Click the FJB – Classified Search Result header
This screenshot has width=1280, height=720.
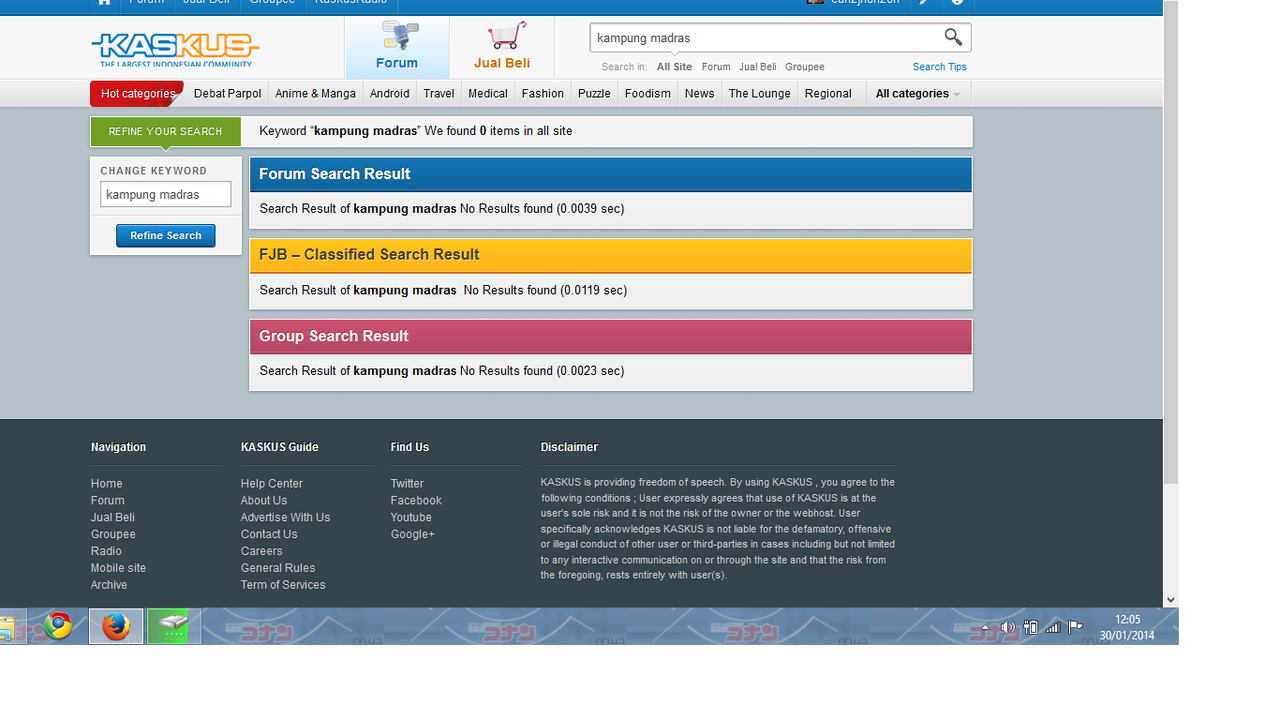pyautogui.click(x=610, y=255)
